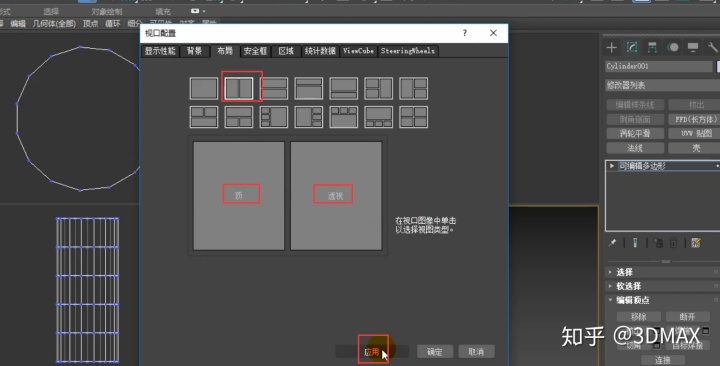Select the four equal viewports layout

point(413,117)
